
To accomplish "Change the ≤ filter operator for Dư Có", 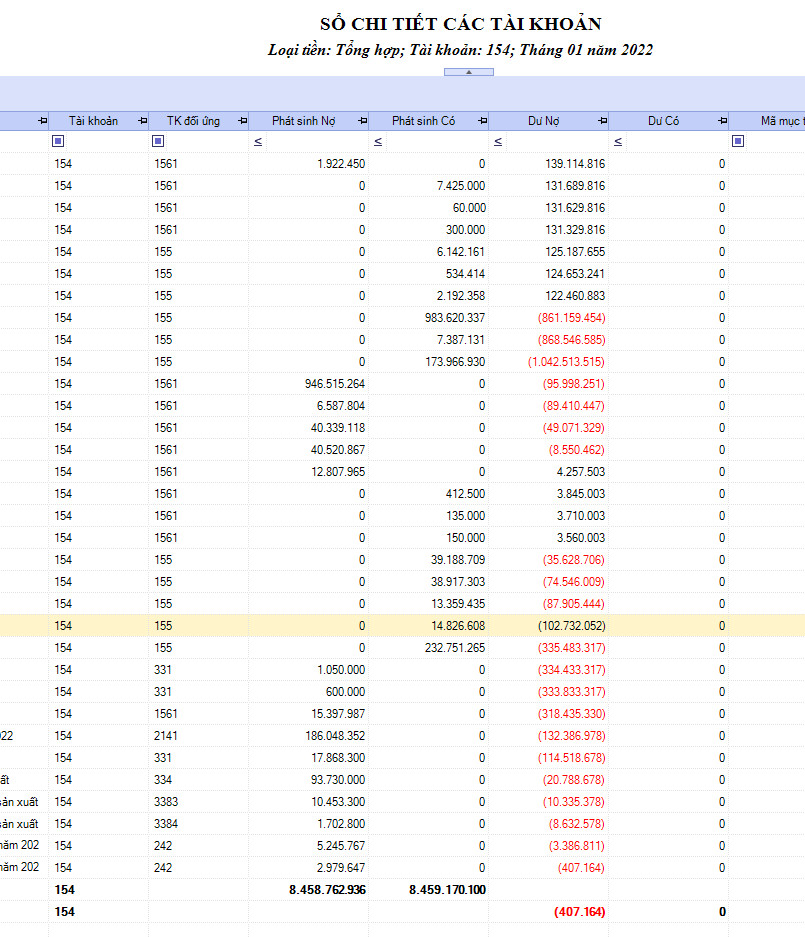I will pos(618,142).
